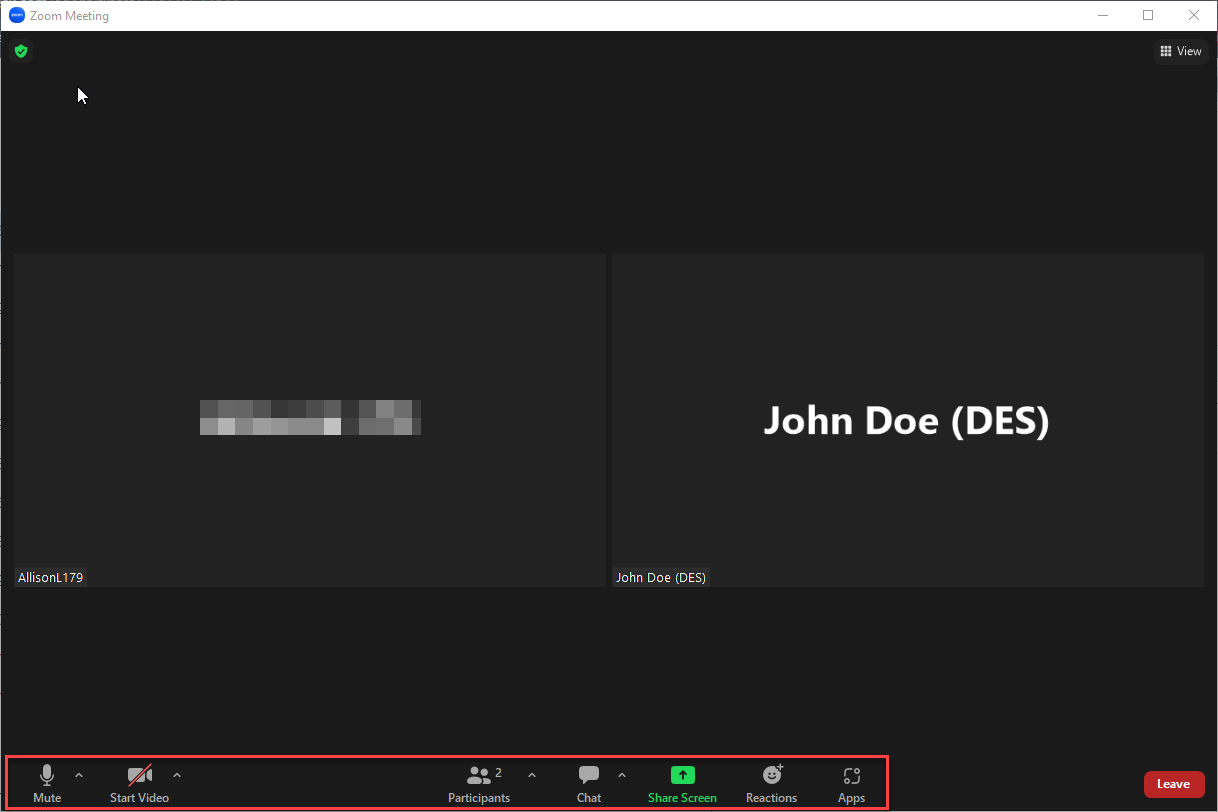Image resolution: width=1218 pixels, height=812 pixels.
Task: Click the green encryption shield icon
Action: point(21,51)
